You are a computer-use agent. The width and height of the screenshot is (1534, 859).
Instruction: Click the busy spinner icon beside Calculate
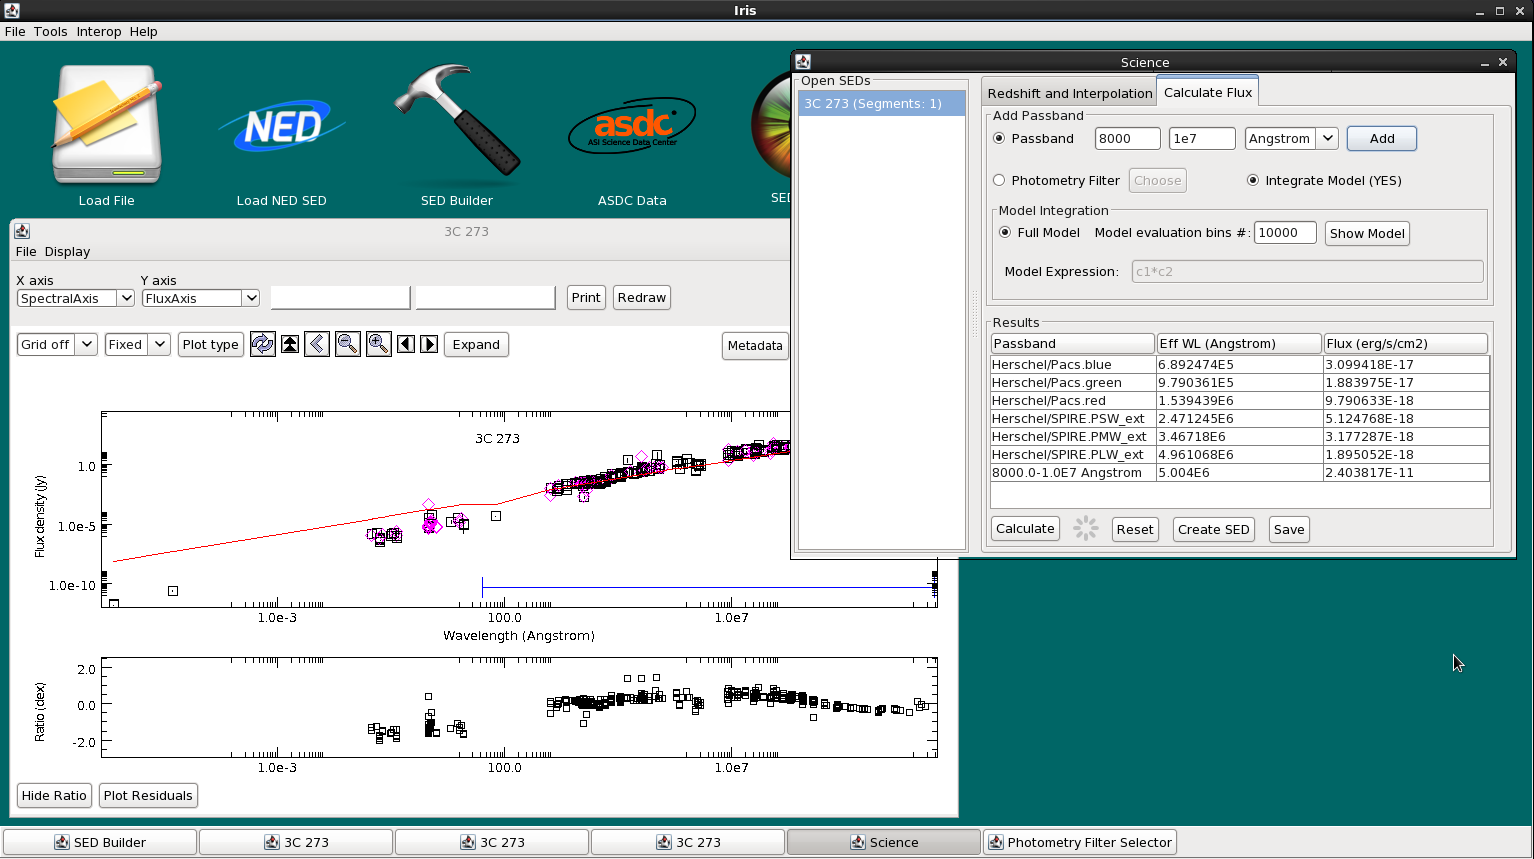[1086, 529]
